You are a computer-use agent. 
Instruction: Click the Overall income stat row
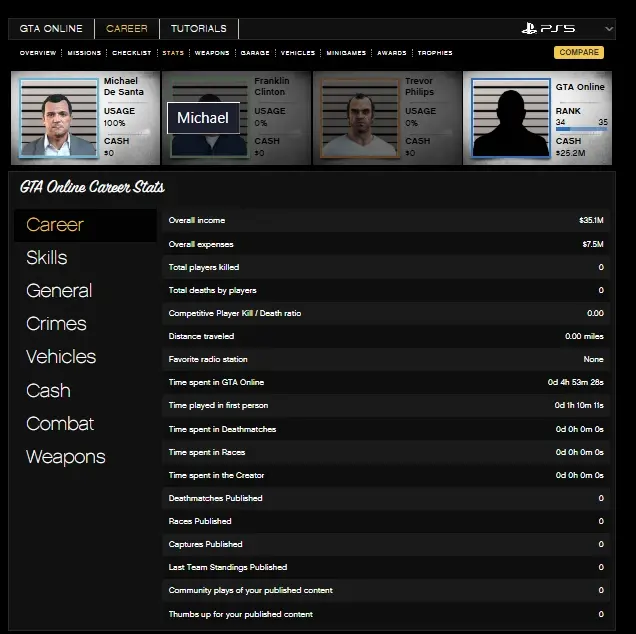coord(385,220)
